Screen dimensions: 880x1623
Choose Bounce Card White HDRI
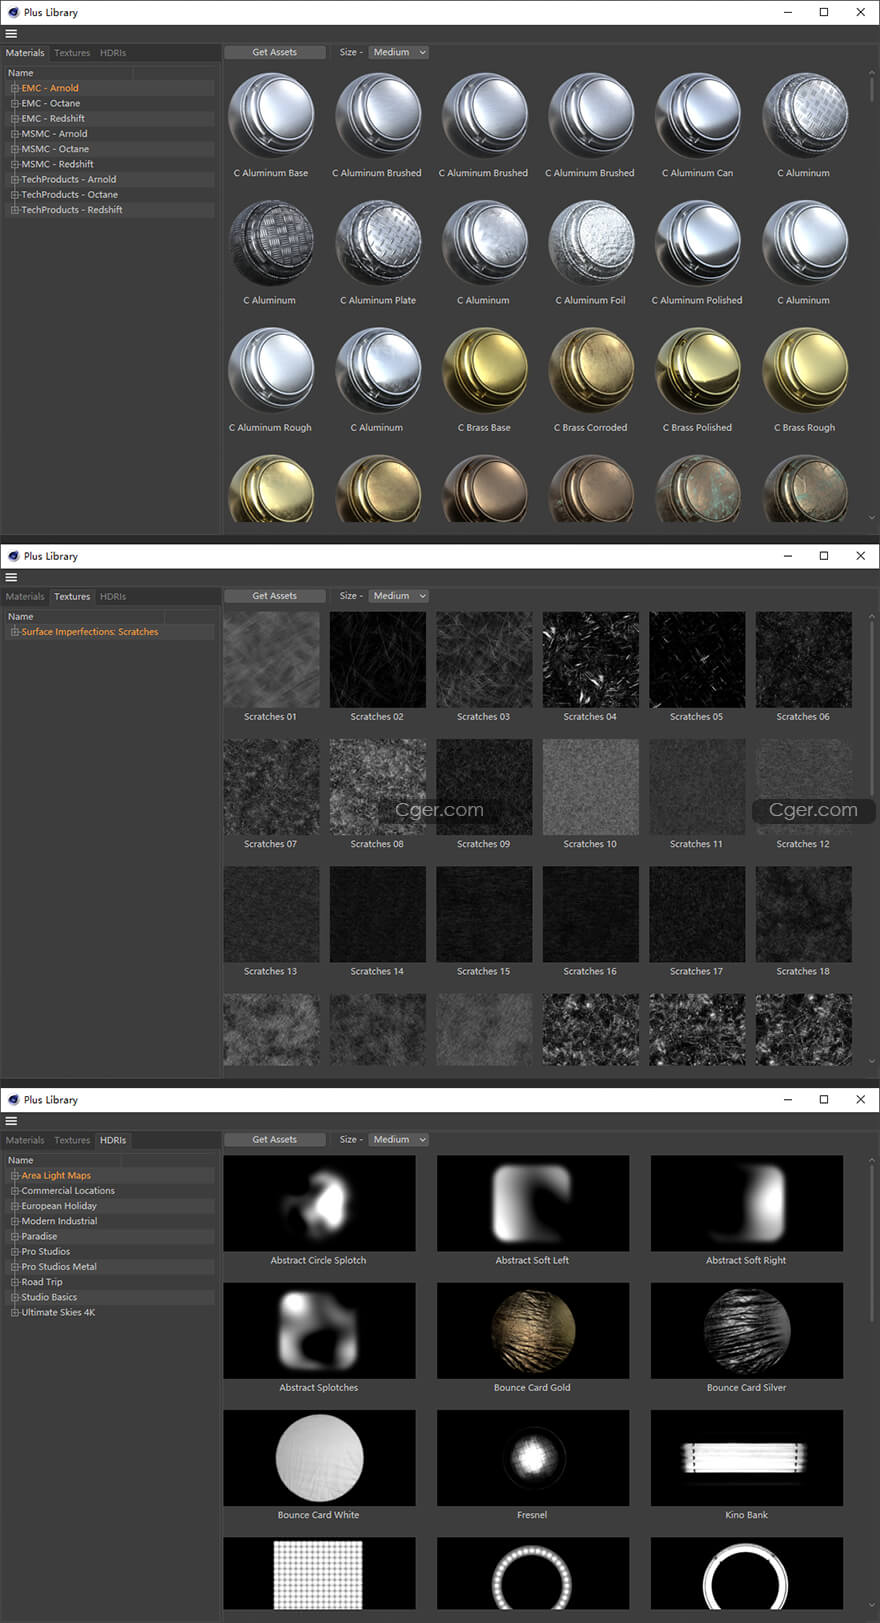pyautogui.click(x=319, y=1457)
